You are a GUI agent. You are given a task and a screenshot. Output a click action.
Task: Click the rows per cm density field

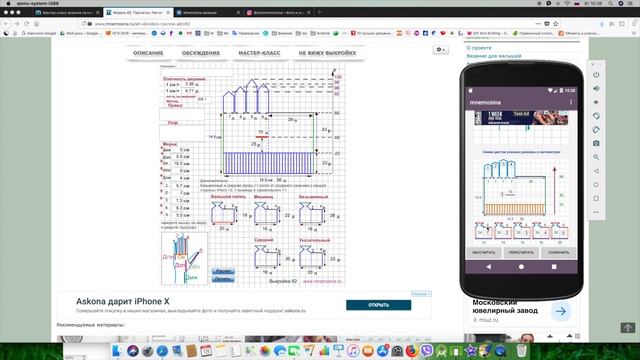[x=189, y=91]
